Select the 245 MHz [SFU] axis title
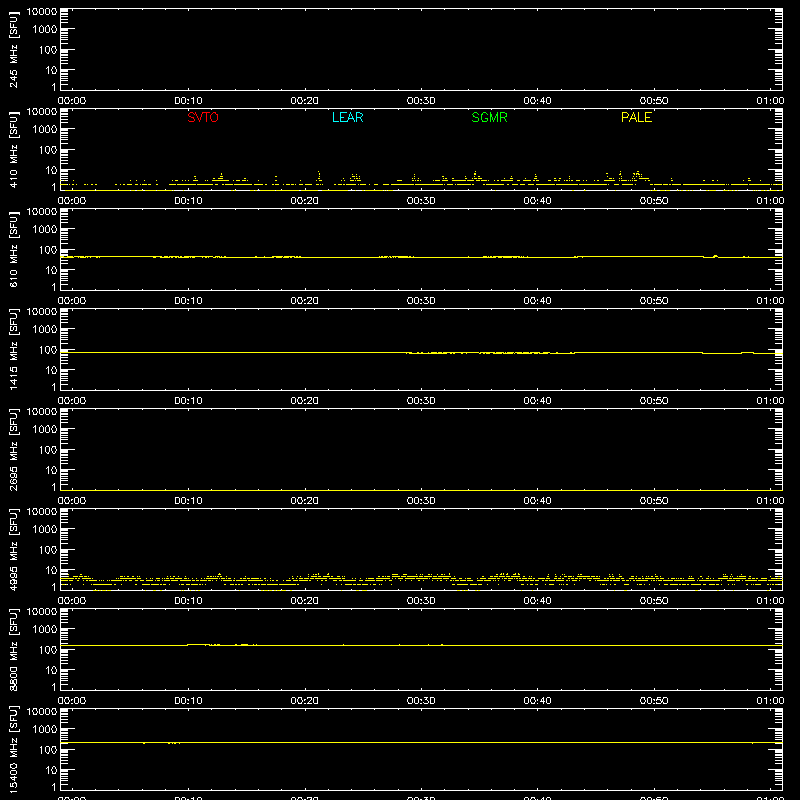 13,49
